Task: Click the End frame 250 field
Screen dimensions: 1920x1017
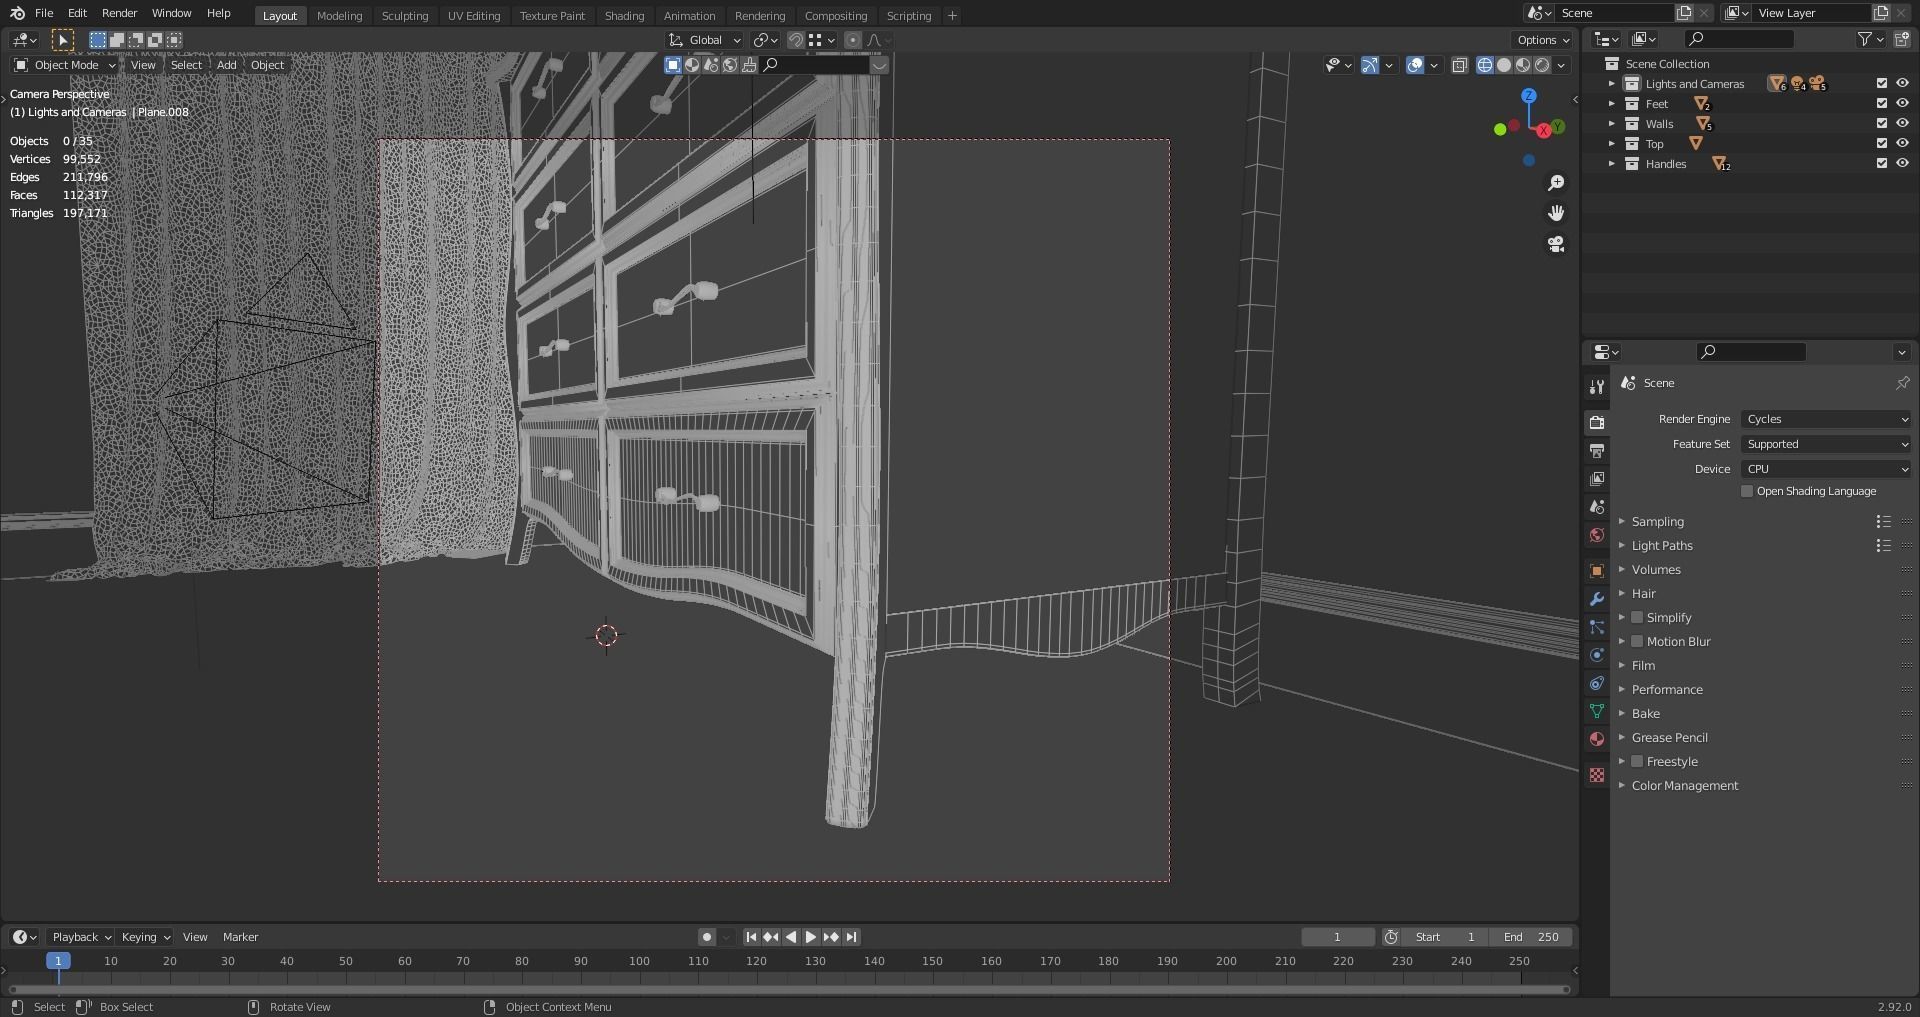Action: 1530,937
